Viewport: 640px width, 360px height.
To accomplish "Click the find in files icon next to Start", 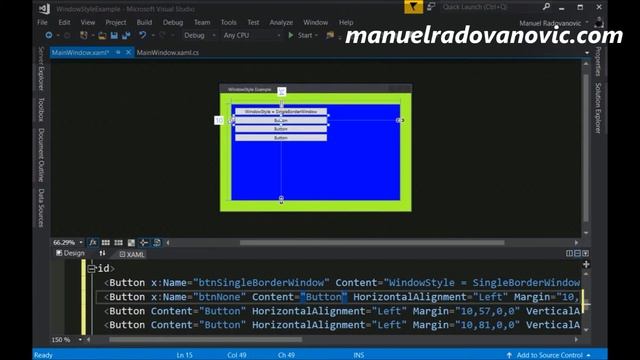I will point(330,36).
